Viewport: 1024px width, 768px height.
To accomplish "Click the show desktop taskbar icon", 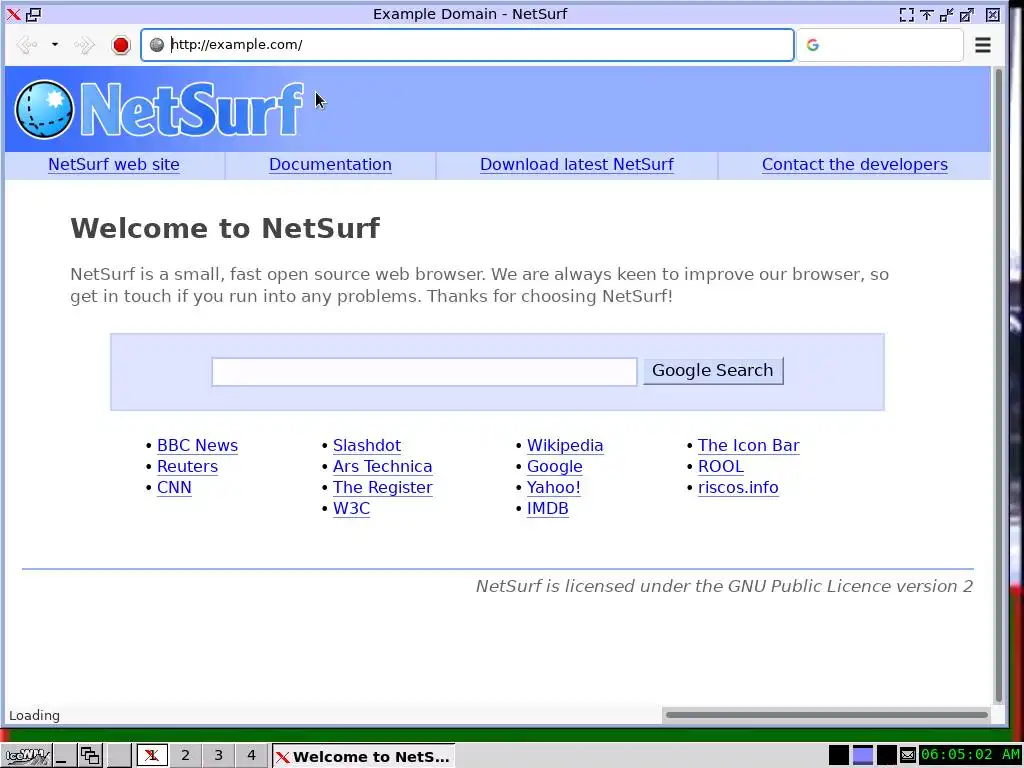I will coord(63,756).
